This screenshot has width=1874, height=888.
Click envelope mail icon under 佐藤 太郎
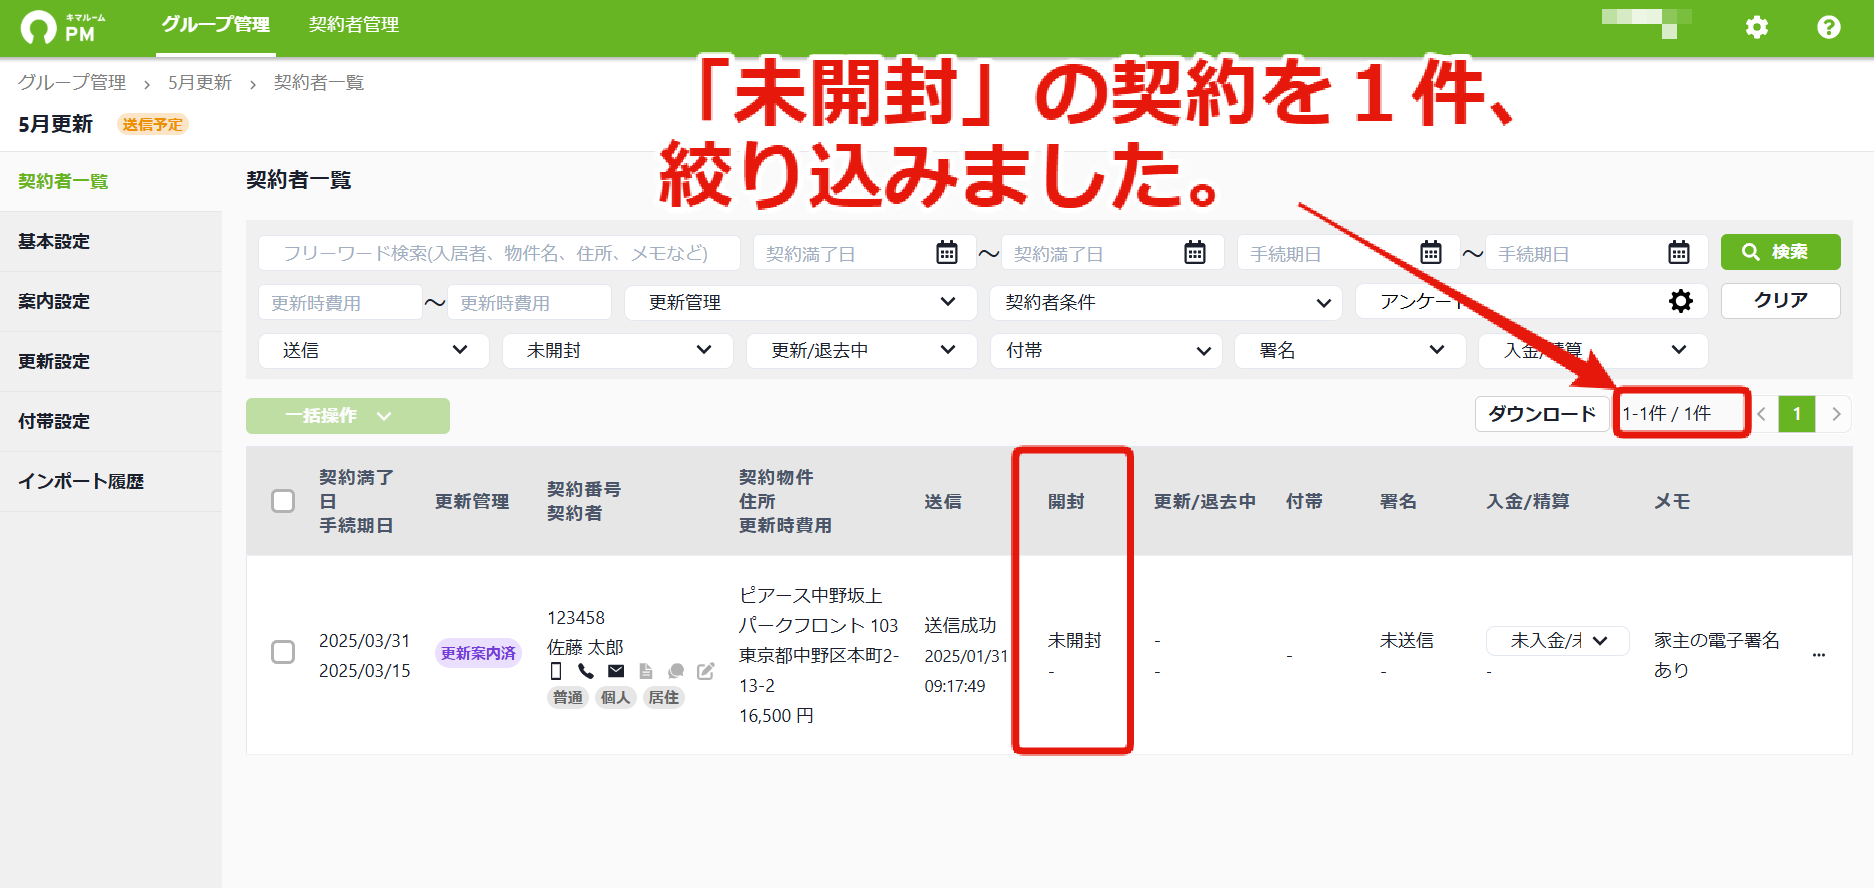coord(616,671)
